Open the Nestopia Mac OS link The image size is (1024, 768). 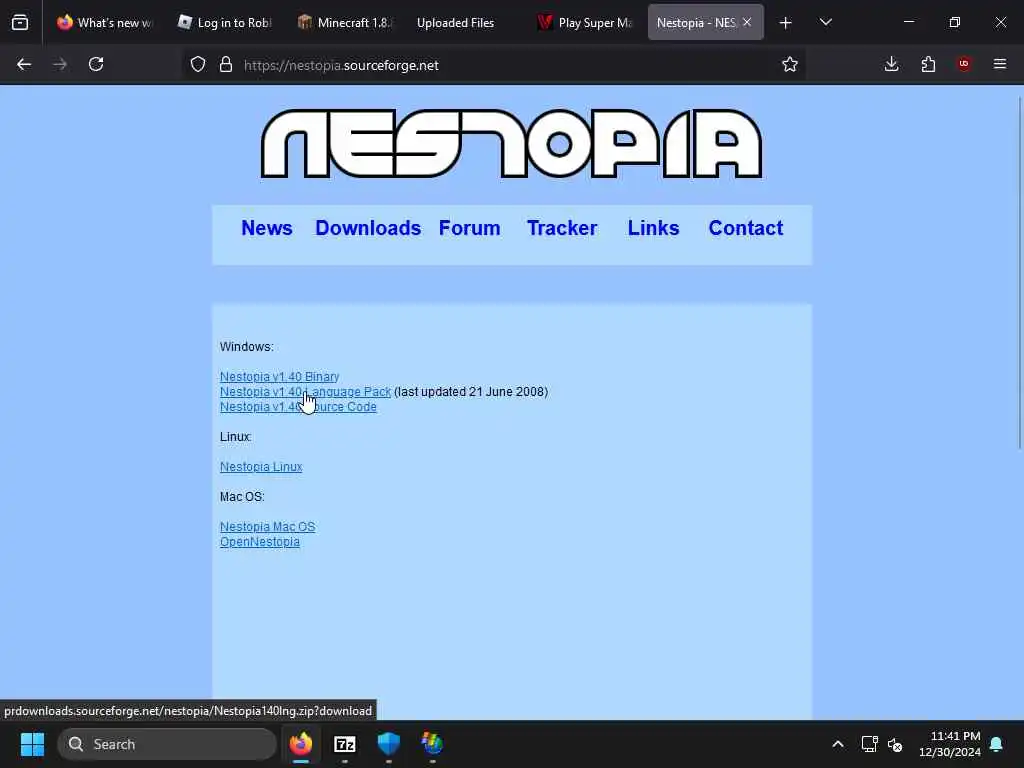(267, 527)
